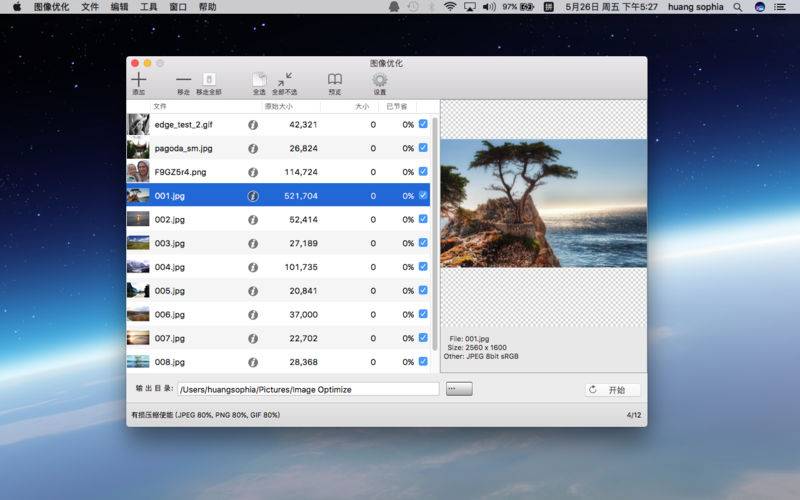Screen dimensions: 800x500
Task: Click the volume icon in menu bar
Action: click(488, 7)
